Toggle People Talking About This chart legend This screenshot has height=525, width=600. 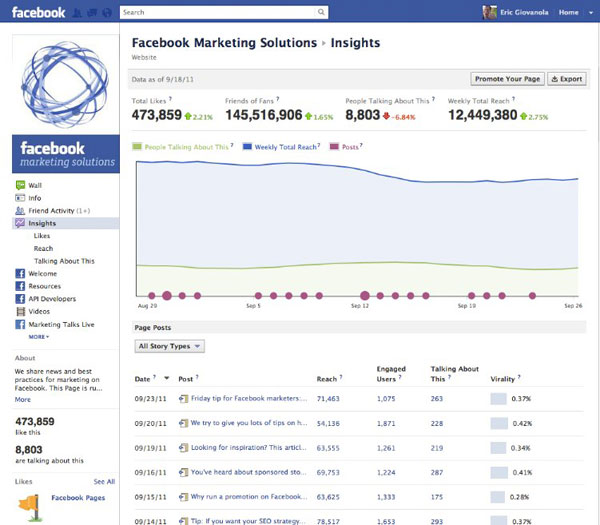coord(183,147)
